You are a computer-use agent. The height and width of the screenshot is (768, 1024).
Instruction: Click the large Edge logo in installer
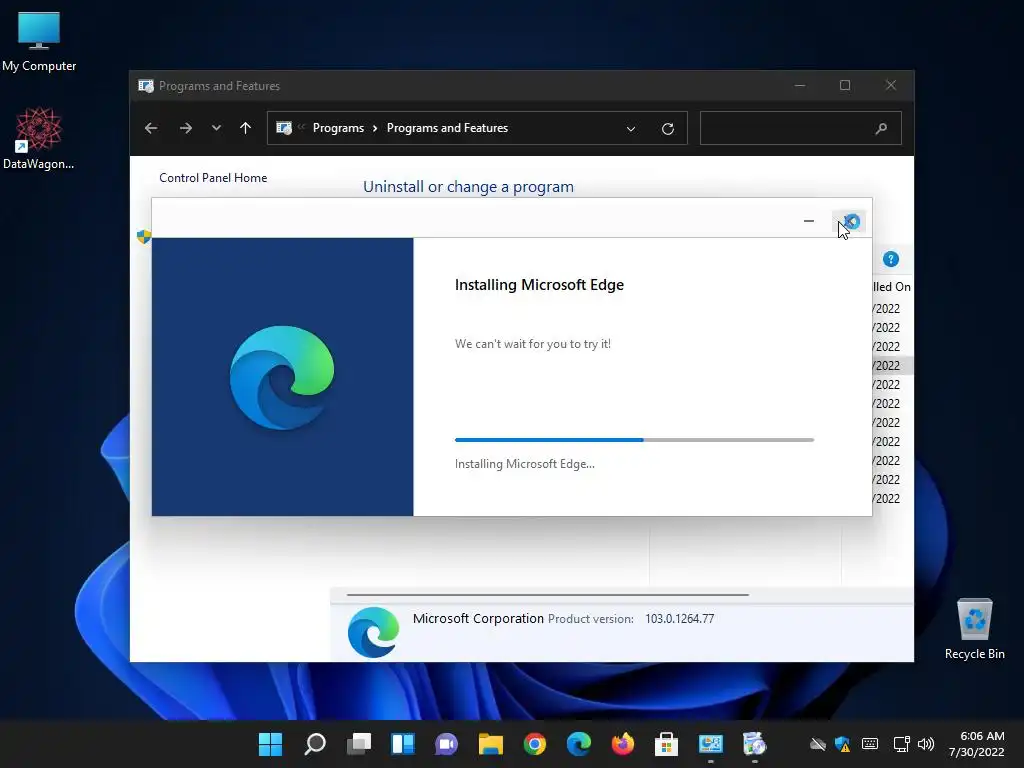point(282,377)
